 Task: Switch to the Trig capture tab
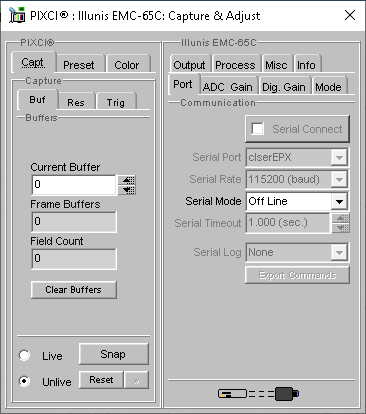click(x=116, y=102)
